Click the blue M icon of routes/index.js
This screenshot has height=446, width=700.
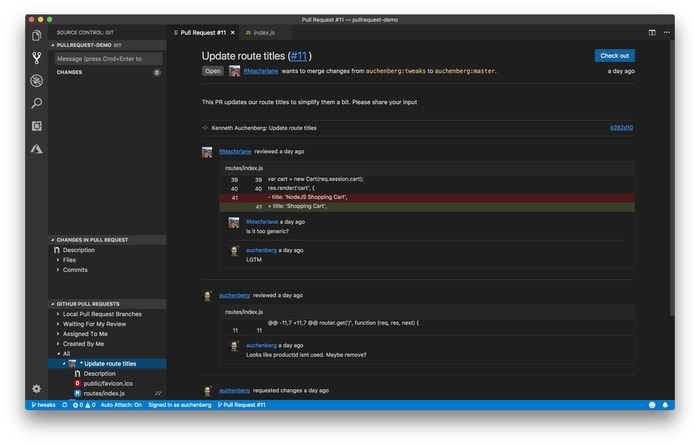click(x=77, y=393)
